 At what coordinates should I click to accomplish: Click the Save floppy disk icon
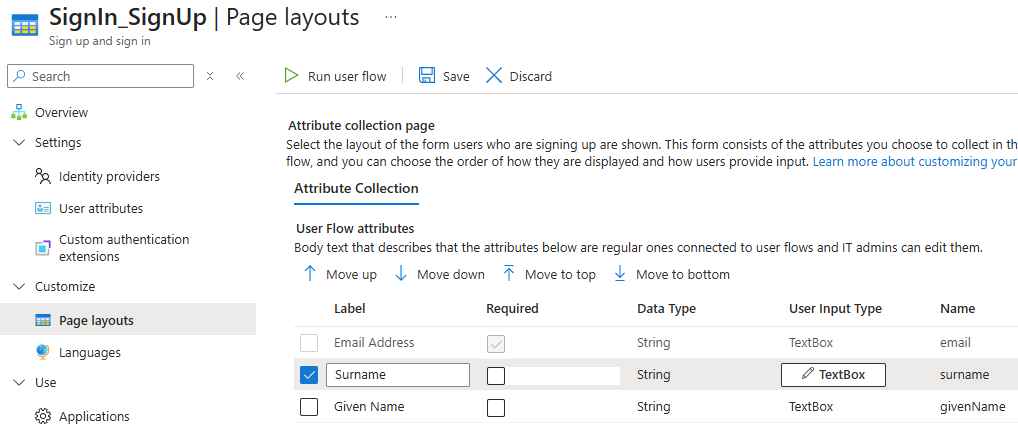coord(427,76)
